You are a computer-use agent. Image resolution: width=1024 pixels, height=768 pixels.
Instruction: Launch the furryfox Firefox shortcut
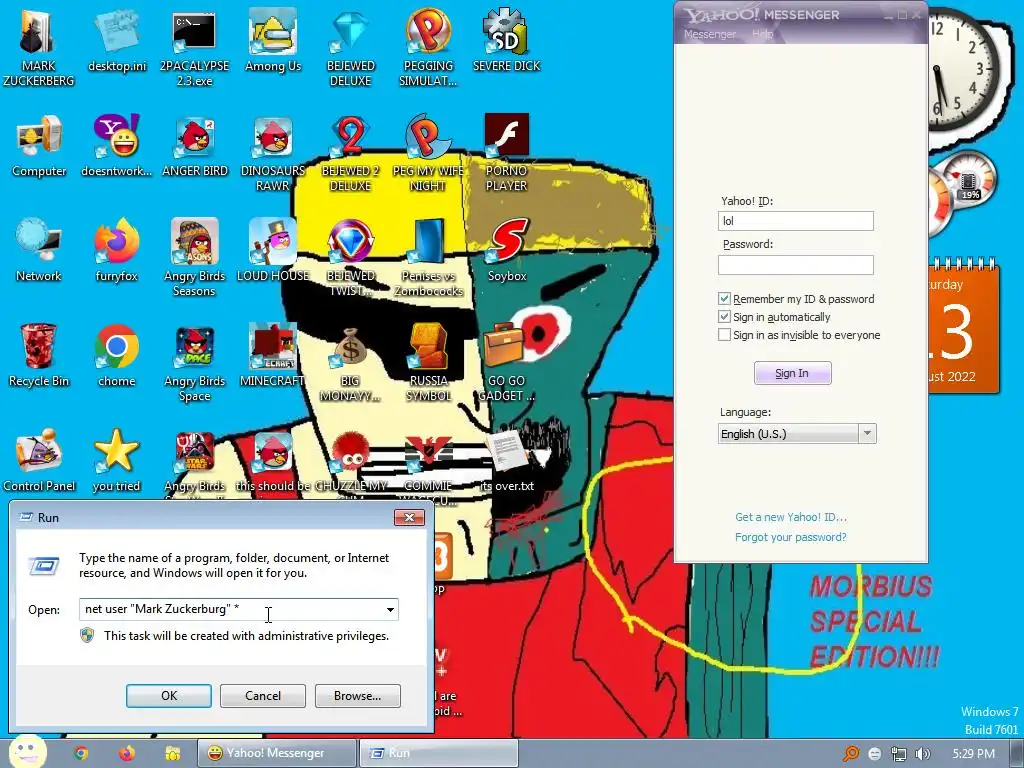117,251
